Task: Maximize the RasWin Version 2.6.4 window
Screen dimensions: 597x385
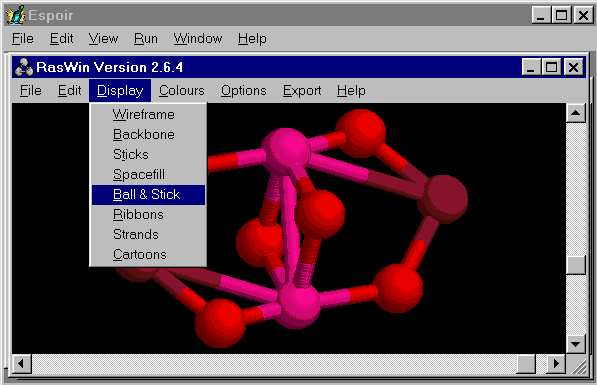Action: tap(552, 67)
